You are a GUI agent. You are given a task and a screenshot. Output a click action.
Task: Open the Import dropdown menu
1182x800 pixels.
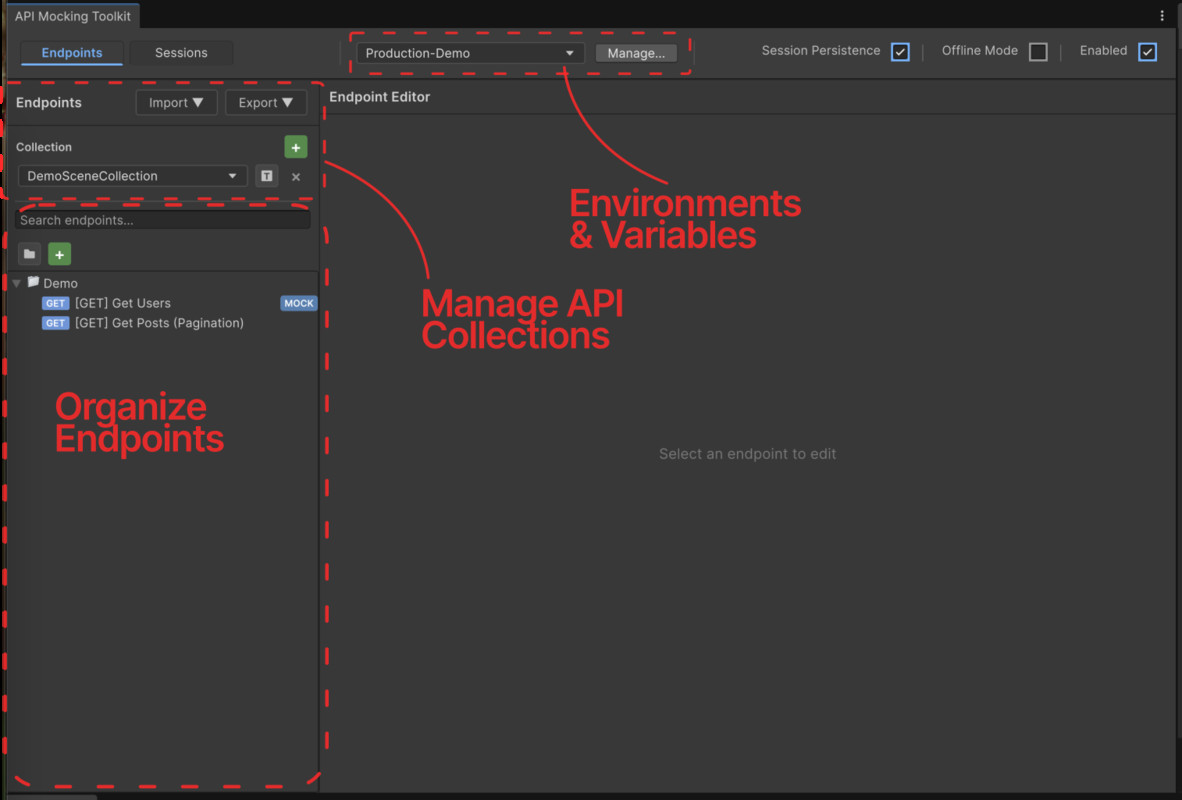tap(176, 103)
